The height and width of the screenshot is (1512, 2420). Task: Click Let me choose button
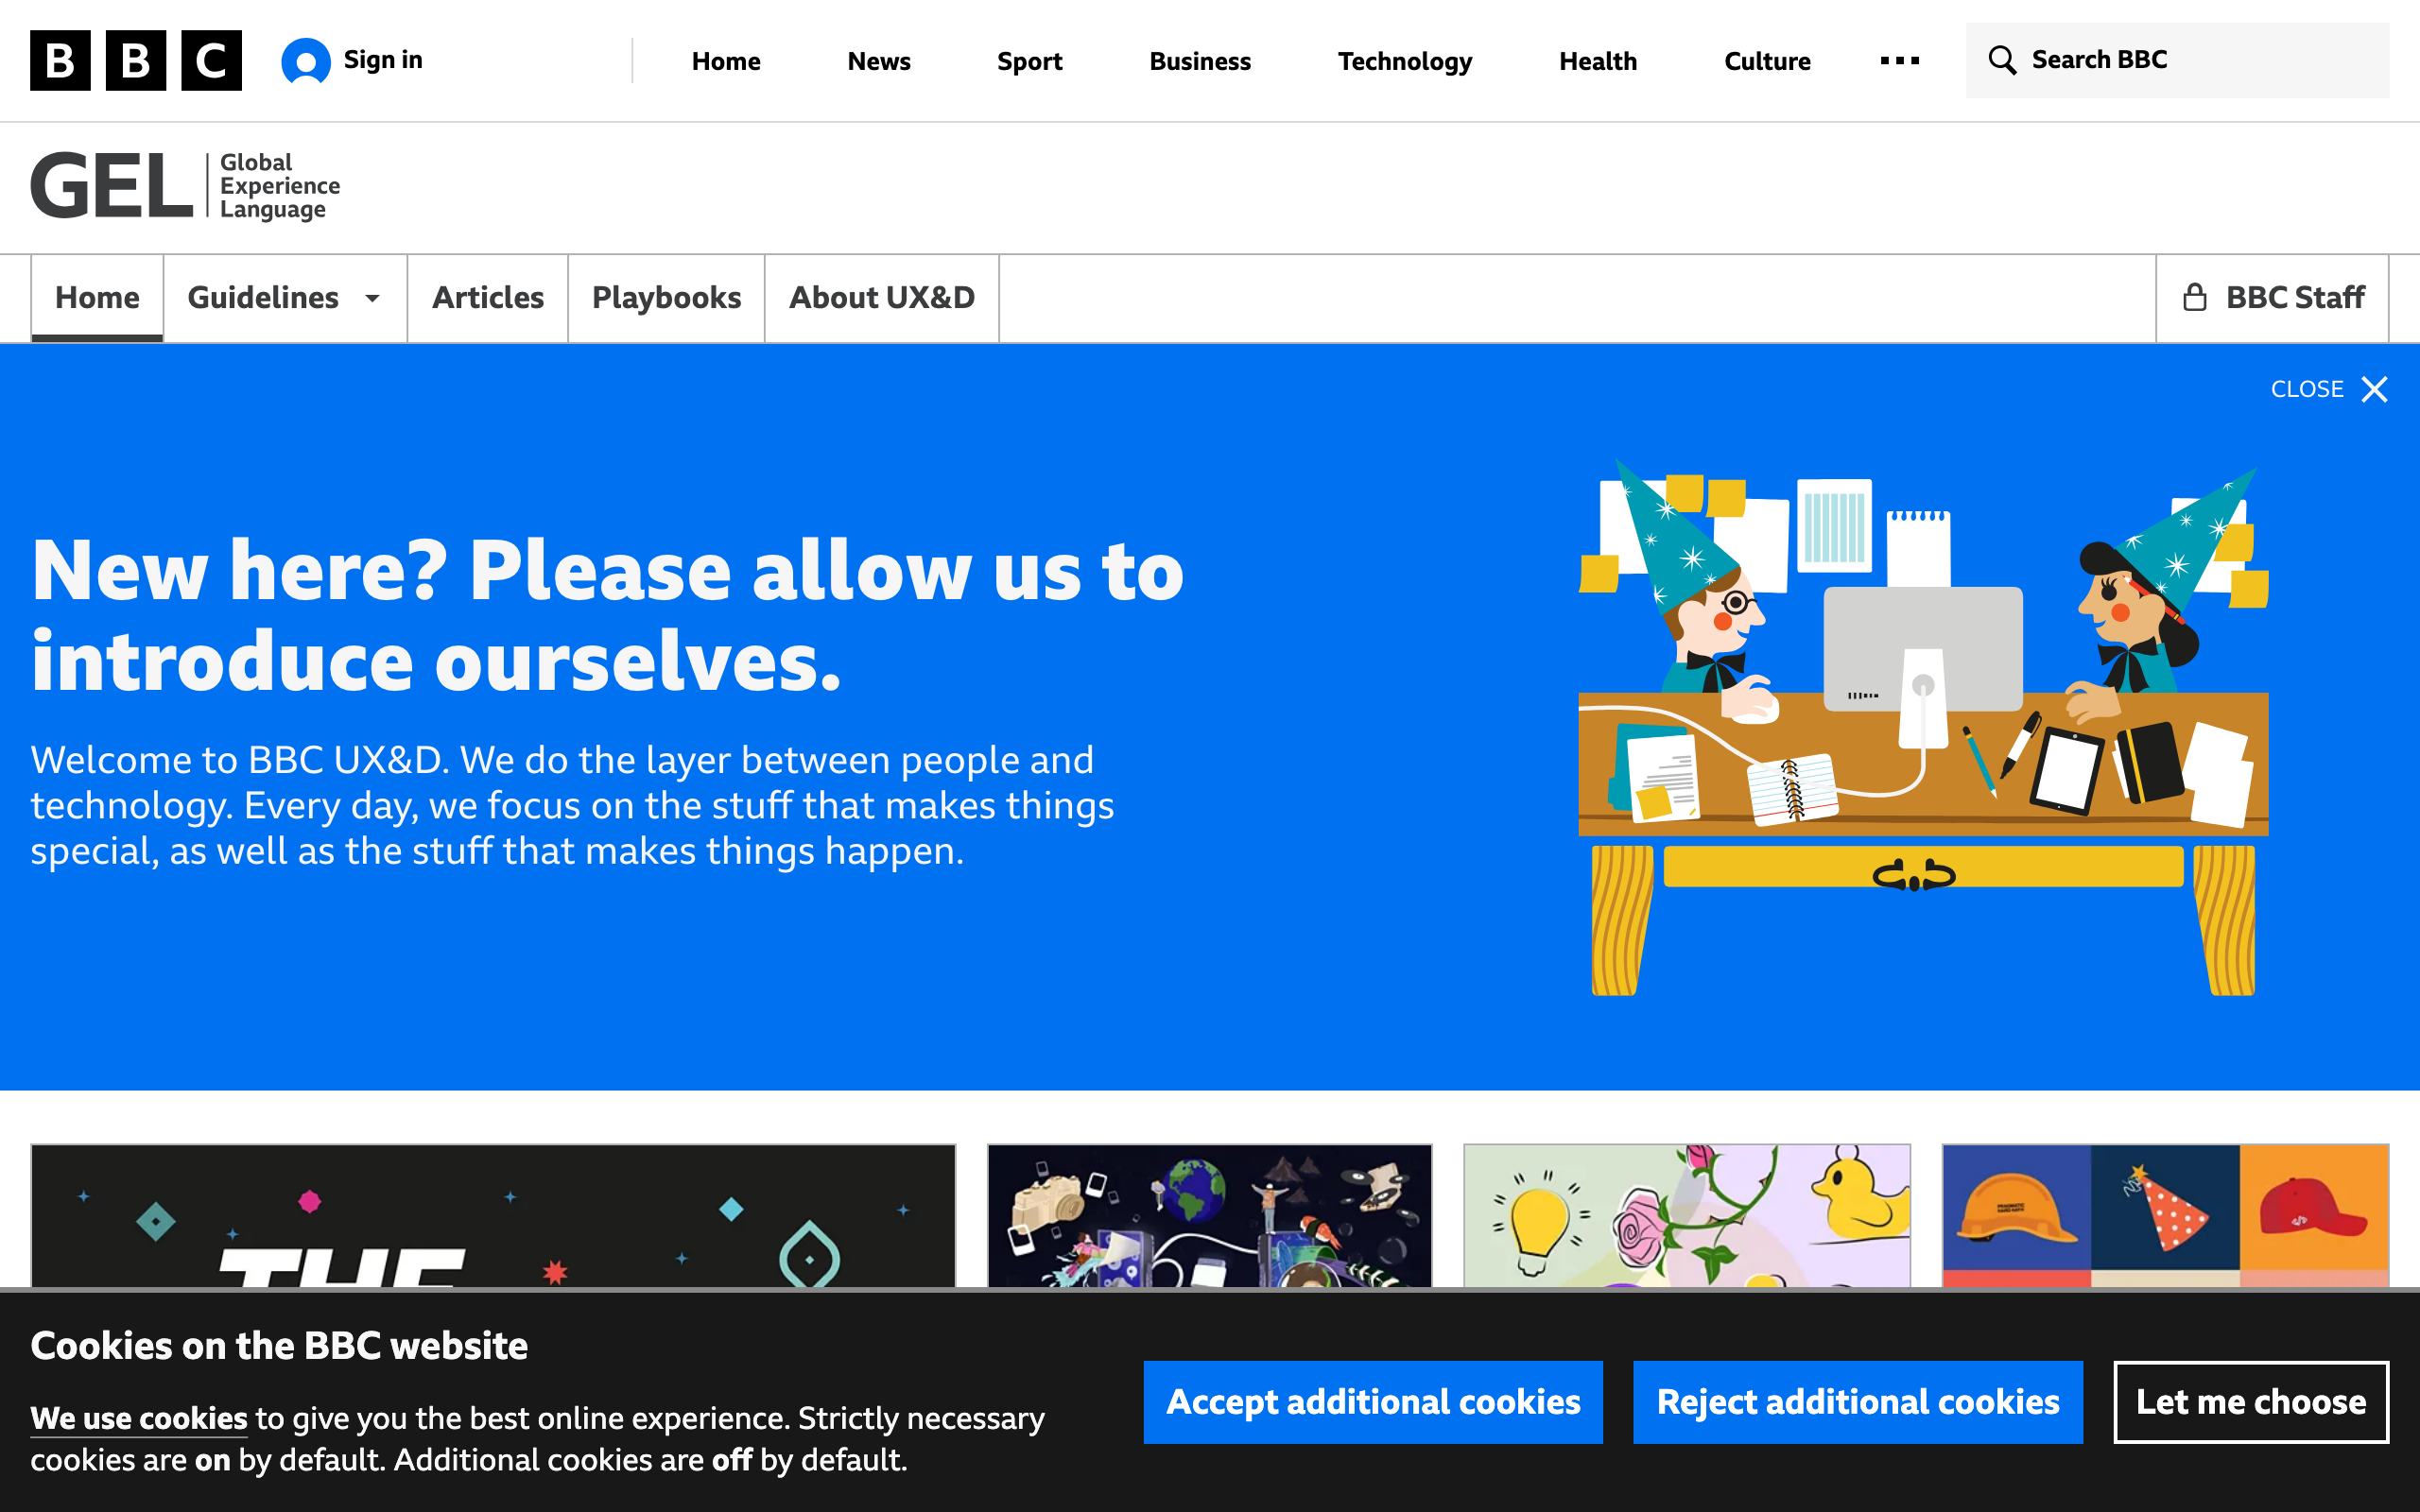pos(2251,1402)
